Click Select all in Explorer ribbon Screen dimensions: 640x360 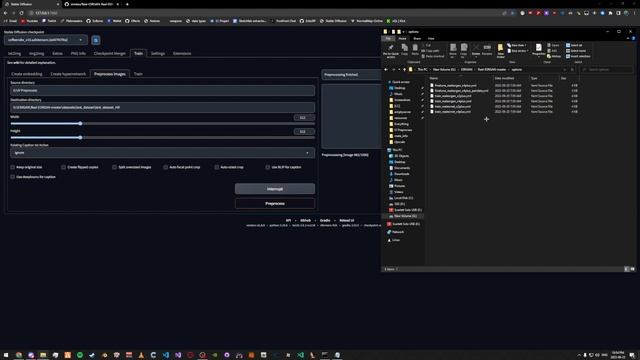pos(574,45)
